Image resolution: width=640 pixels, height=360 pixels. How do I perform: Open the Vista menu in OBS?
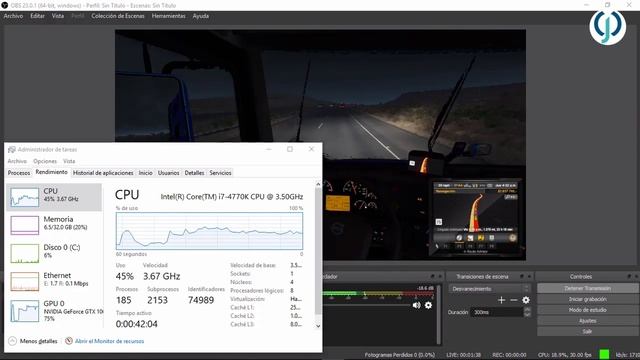pyautogui.click(x=58, y=16)
